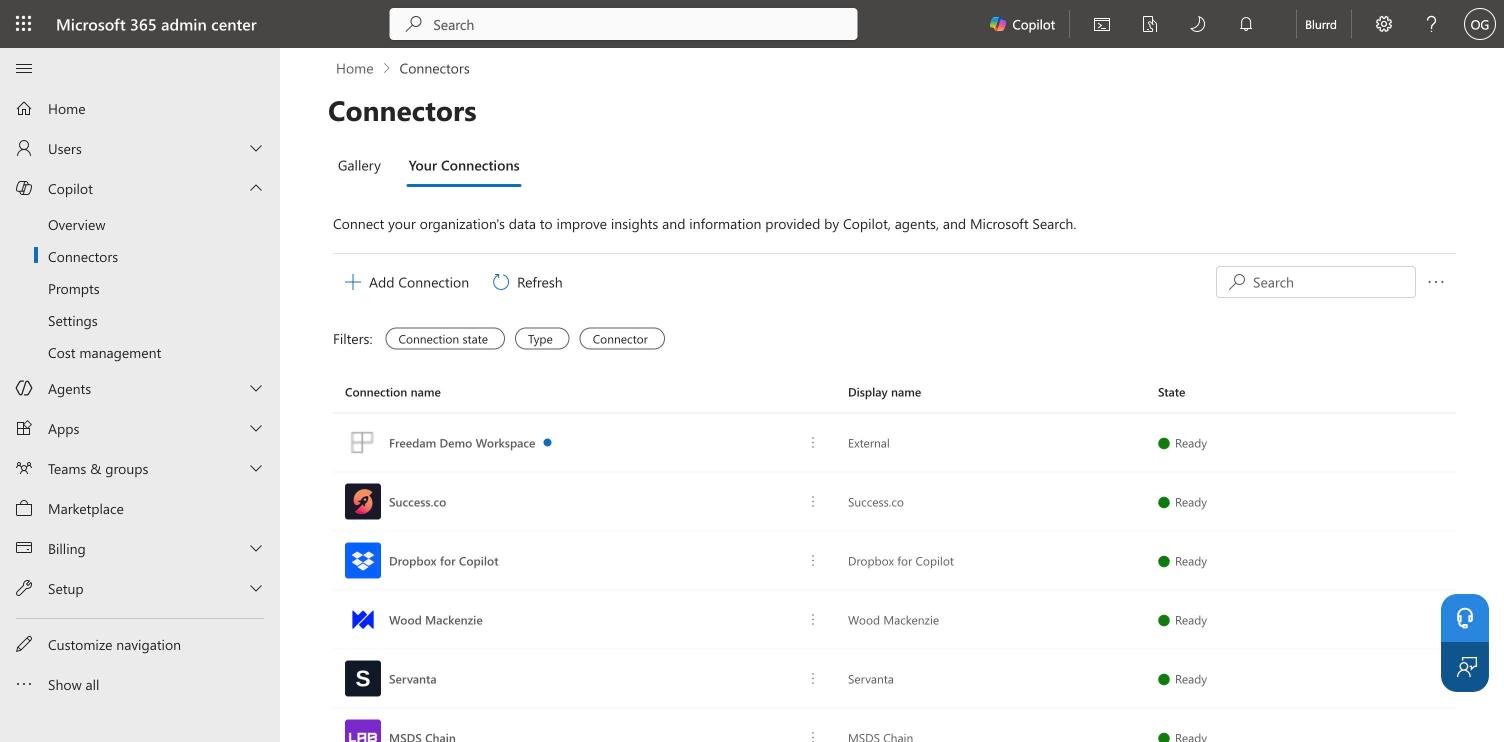Viewport: 1504px width, 742px height.
Task: Expand the Apps section chevron
Action: 256,428
